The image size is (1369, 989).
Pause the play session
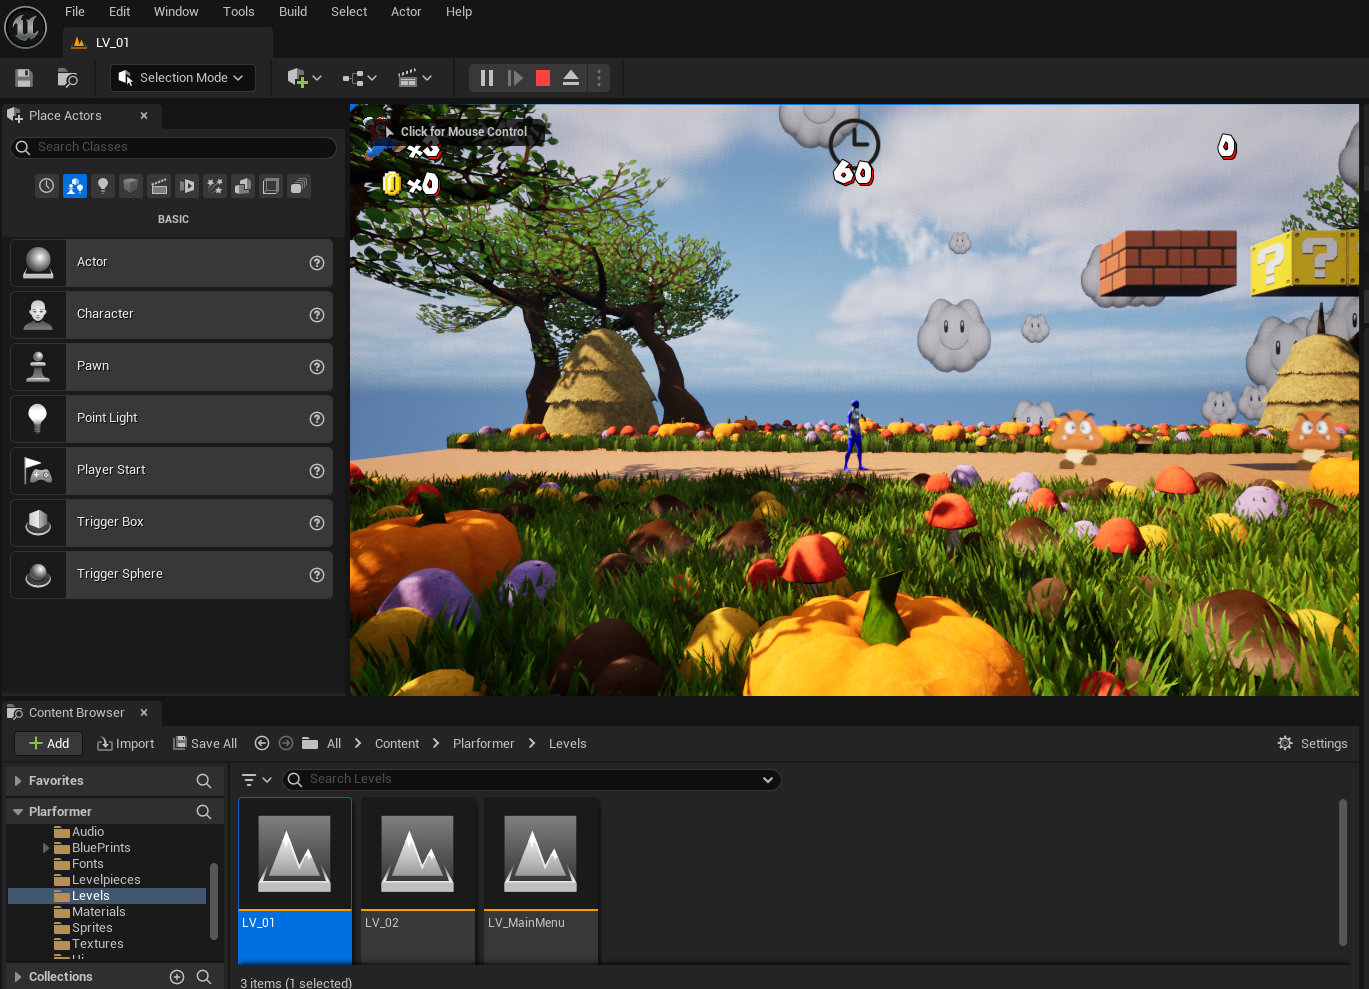(x=487, y=78)
